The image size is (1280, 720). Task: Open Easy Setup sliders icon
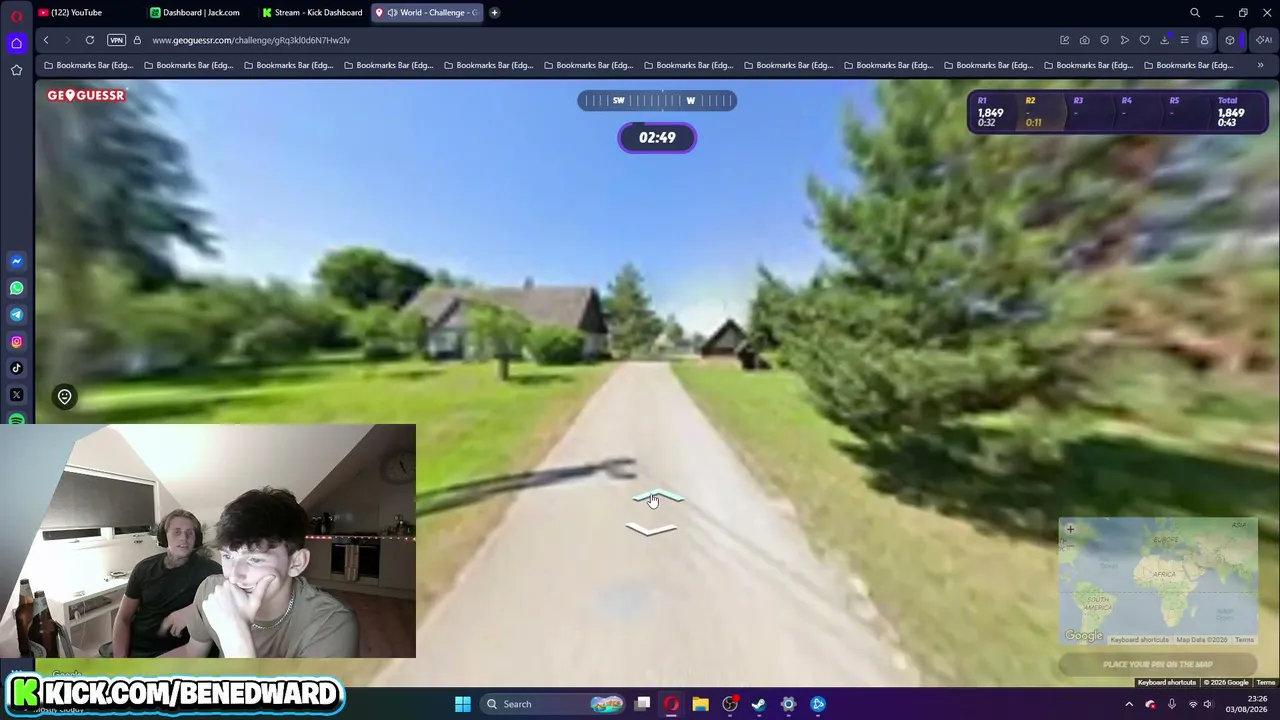pos(1184,40)
